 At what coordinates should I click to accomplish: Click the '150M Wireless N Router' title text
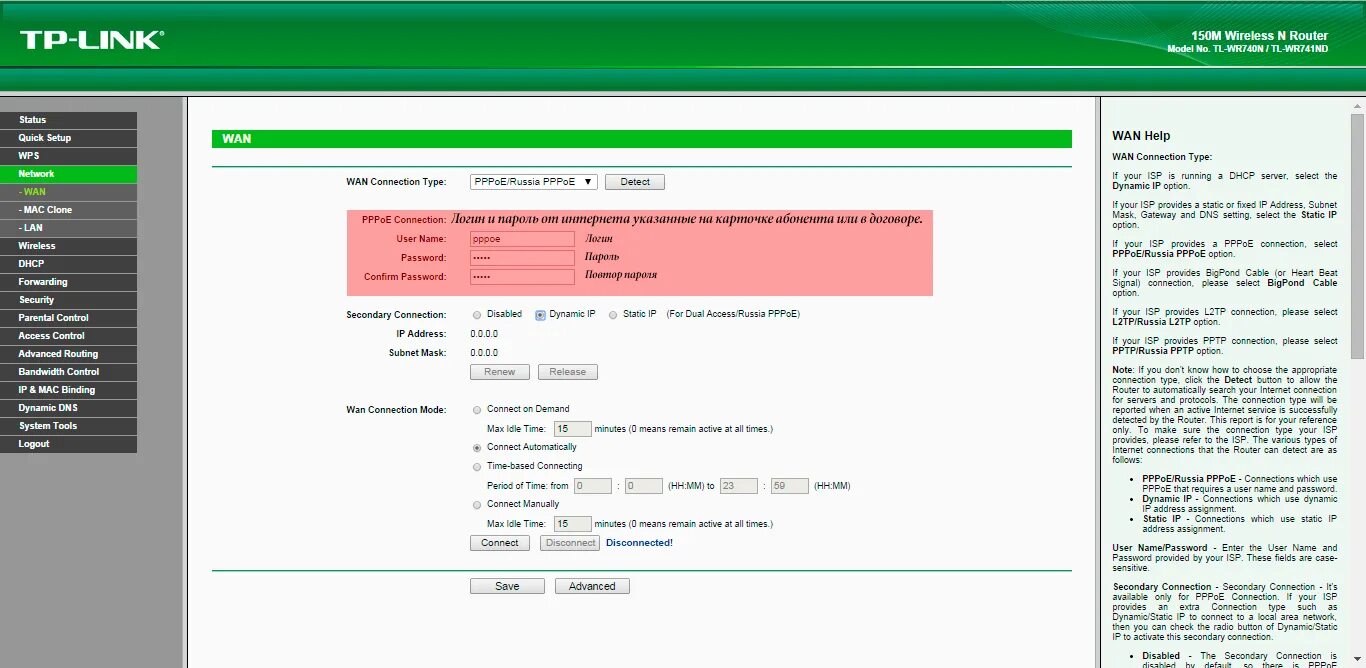coord(1259,36)
